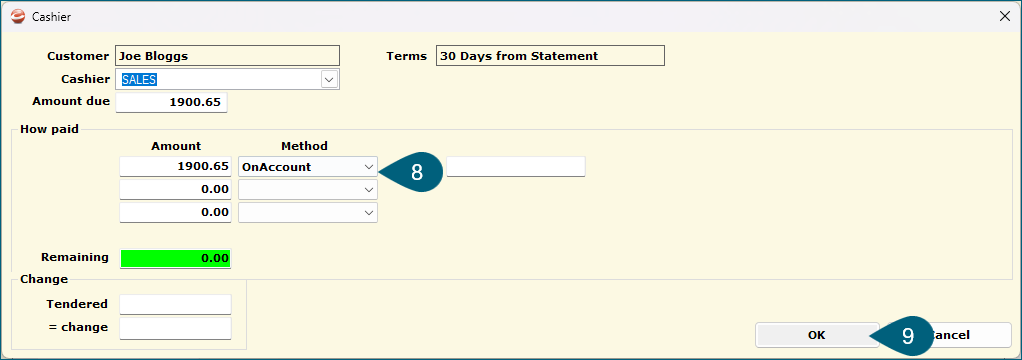1022x360 pixels.
Task: Open the third payment method dropdown
Action: tap(369, 213)
